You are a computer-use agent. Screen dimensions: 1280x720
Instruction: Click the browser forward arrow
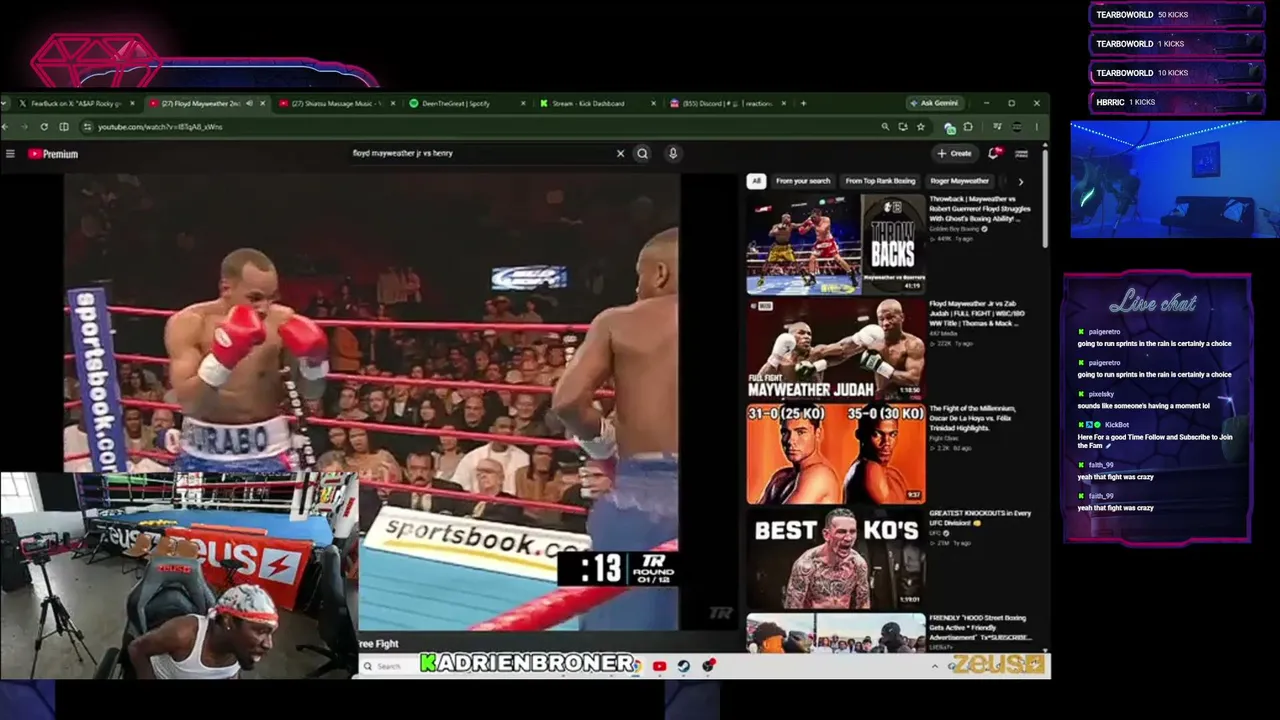click(x=24, y=127)
